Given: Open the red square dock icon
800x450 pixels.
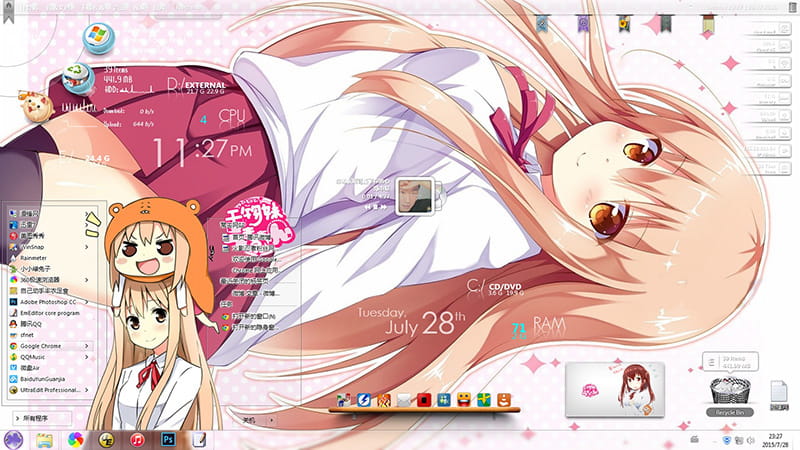Looking at the screenshot, I should [x=424, y=400].
